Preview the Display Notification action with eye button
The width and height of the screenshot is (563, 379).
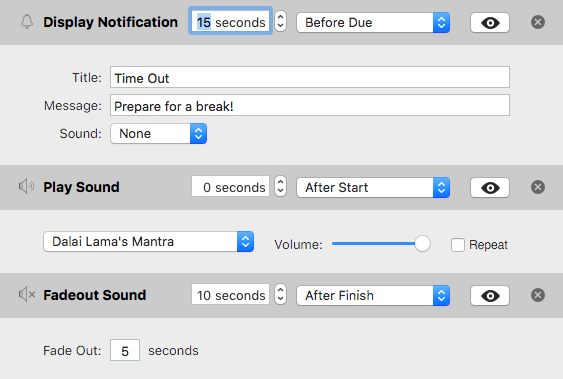pos(490,23)
